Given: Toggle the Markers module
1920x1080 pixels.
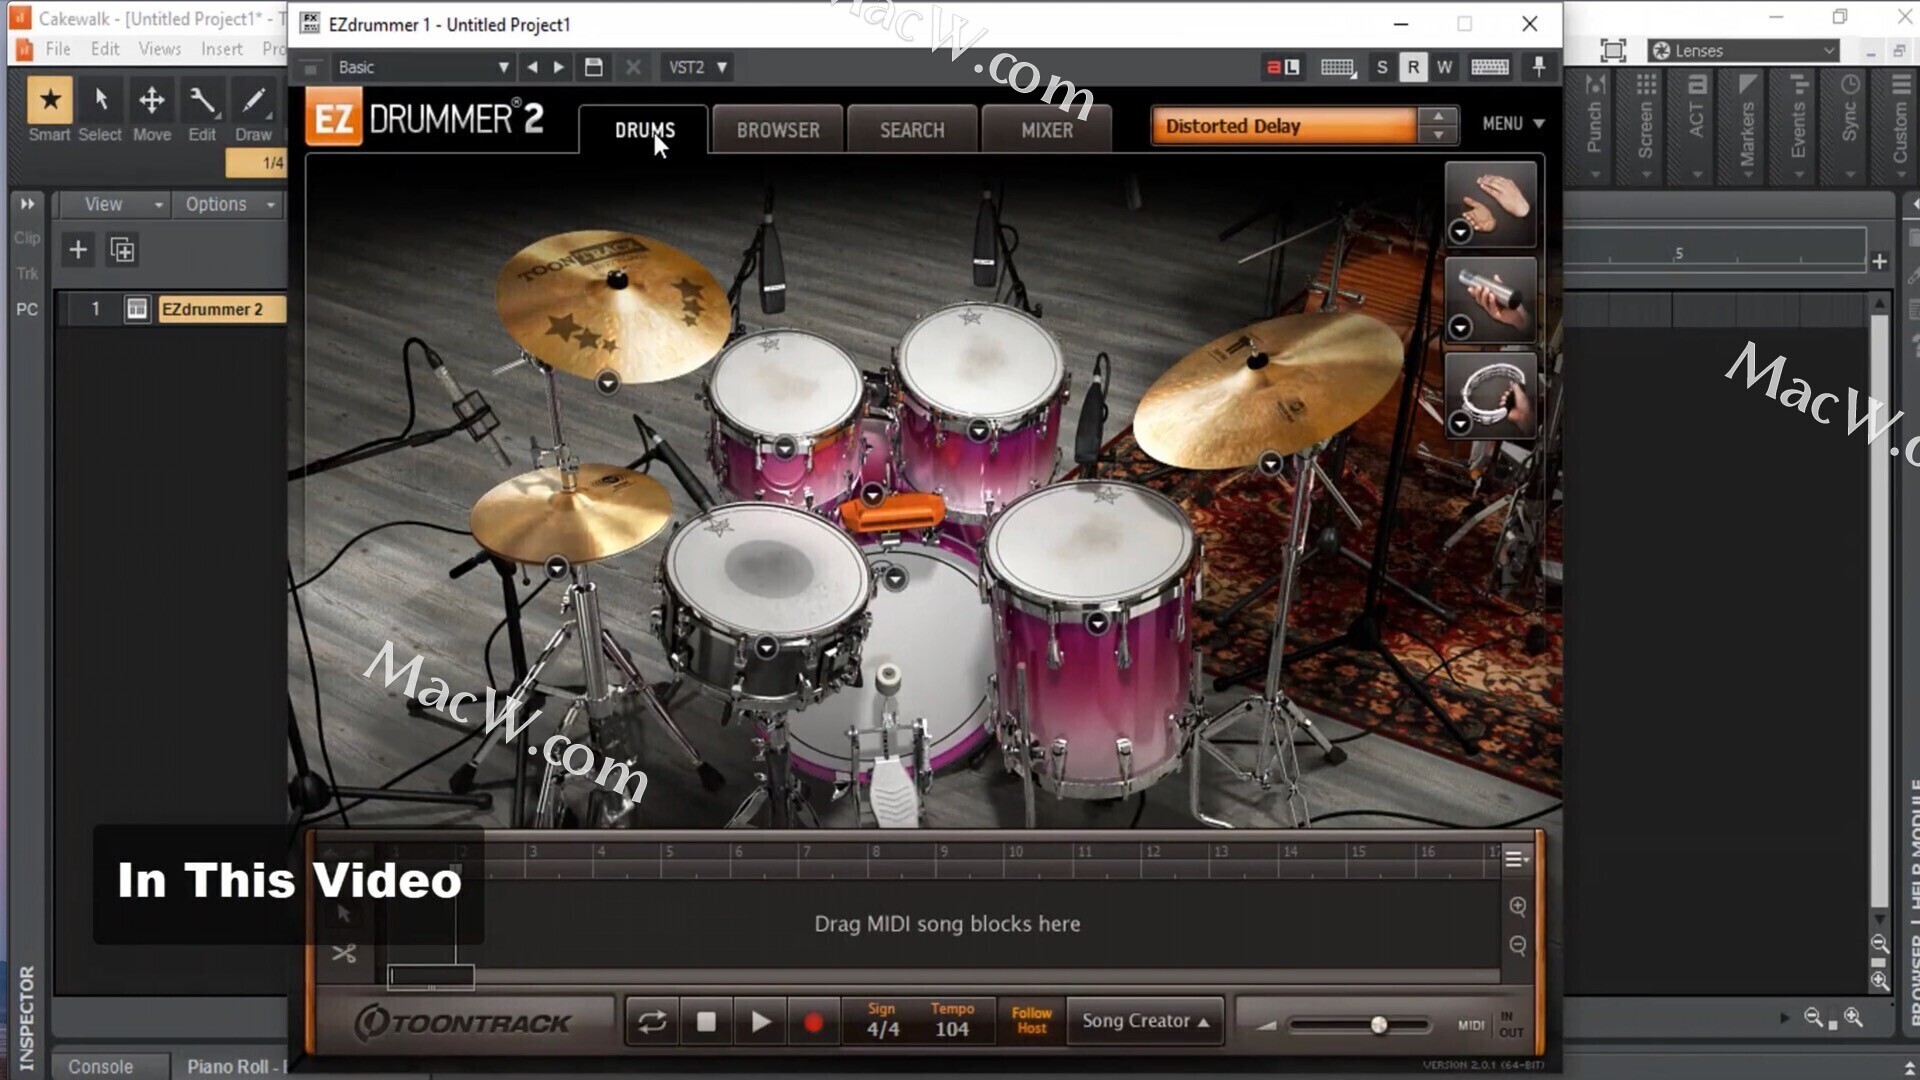Looking at the screenshot, I should (1747, 125).
